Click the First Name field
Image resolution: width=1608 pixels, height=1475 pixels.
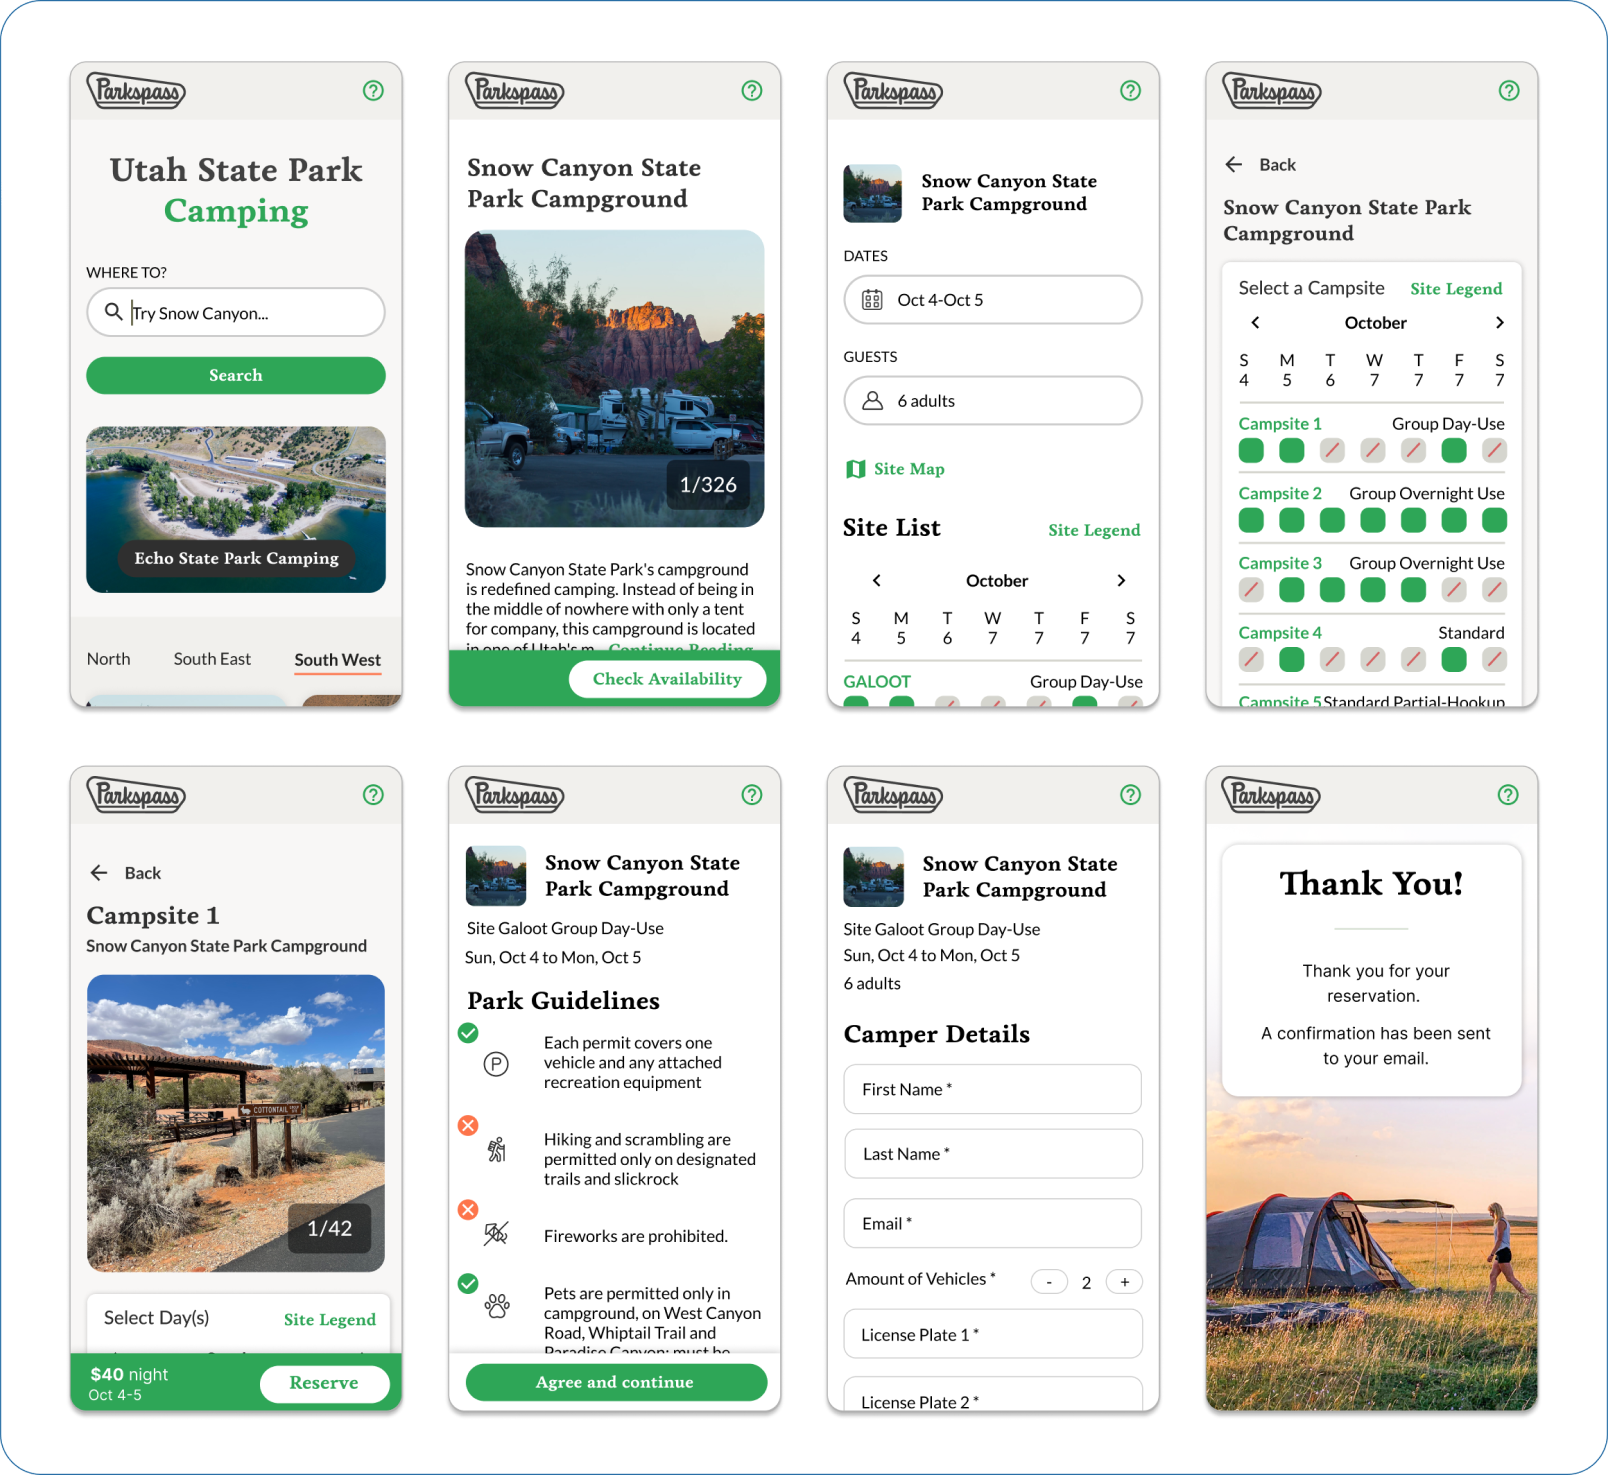[x=993, y=1089]
